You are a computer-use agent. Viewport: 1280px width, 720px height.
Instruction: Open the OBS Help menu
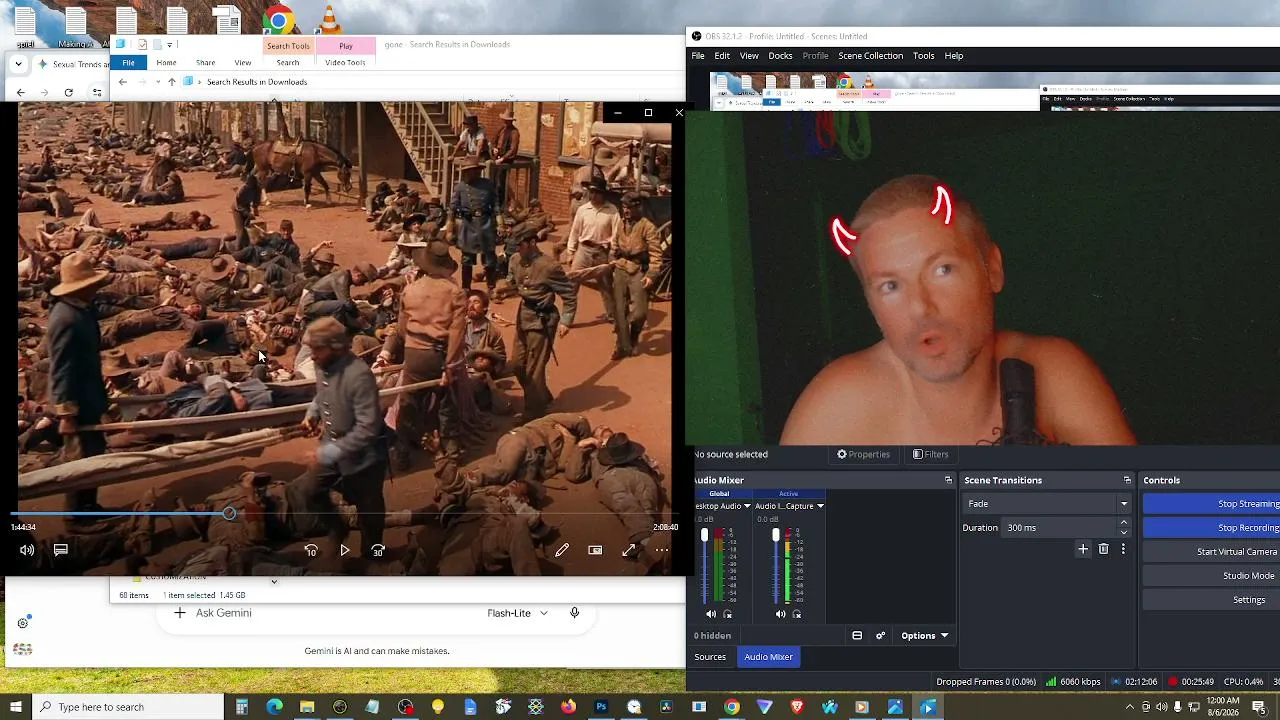[954, 56]
